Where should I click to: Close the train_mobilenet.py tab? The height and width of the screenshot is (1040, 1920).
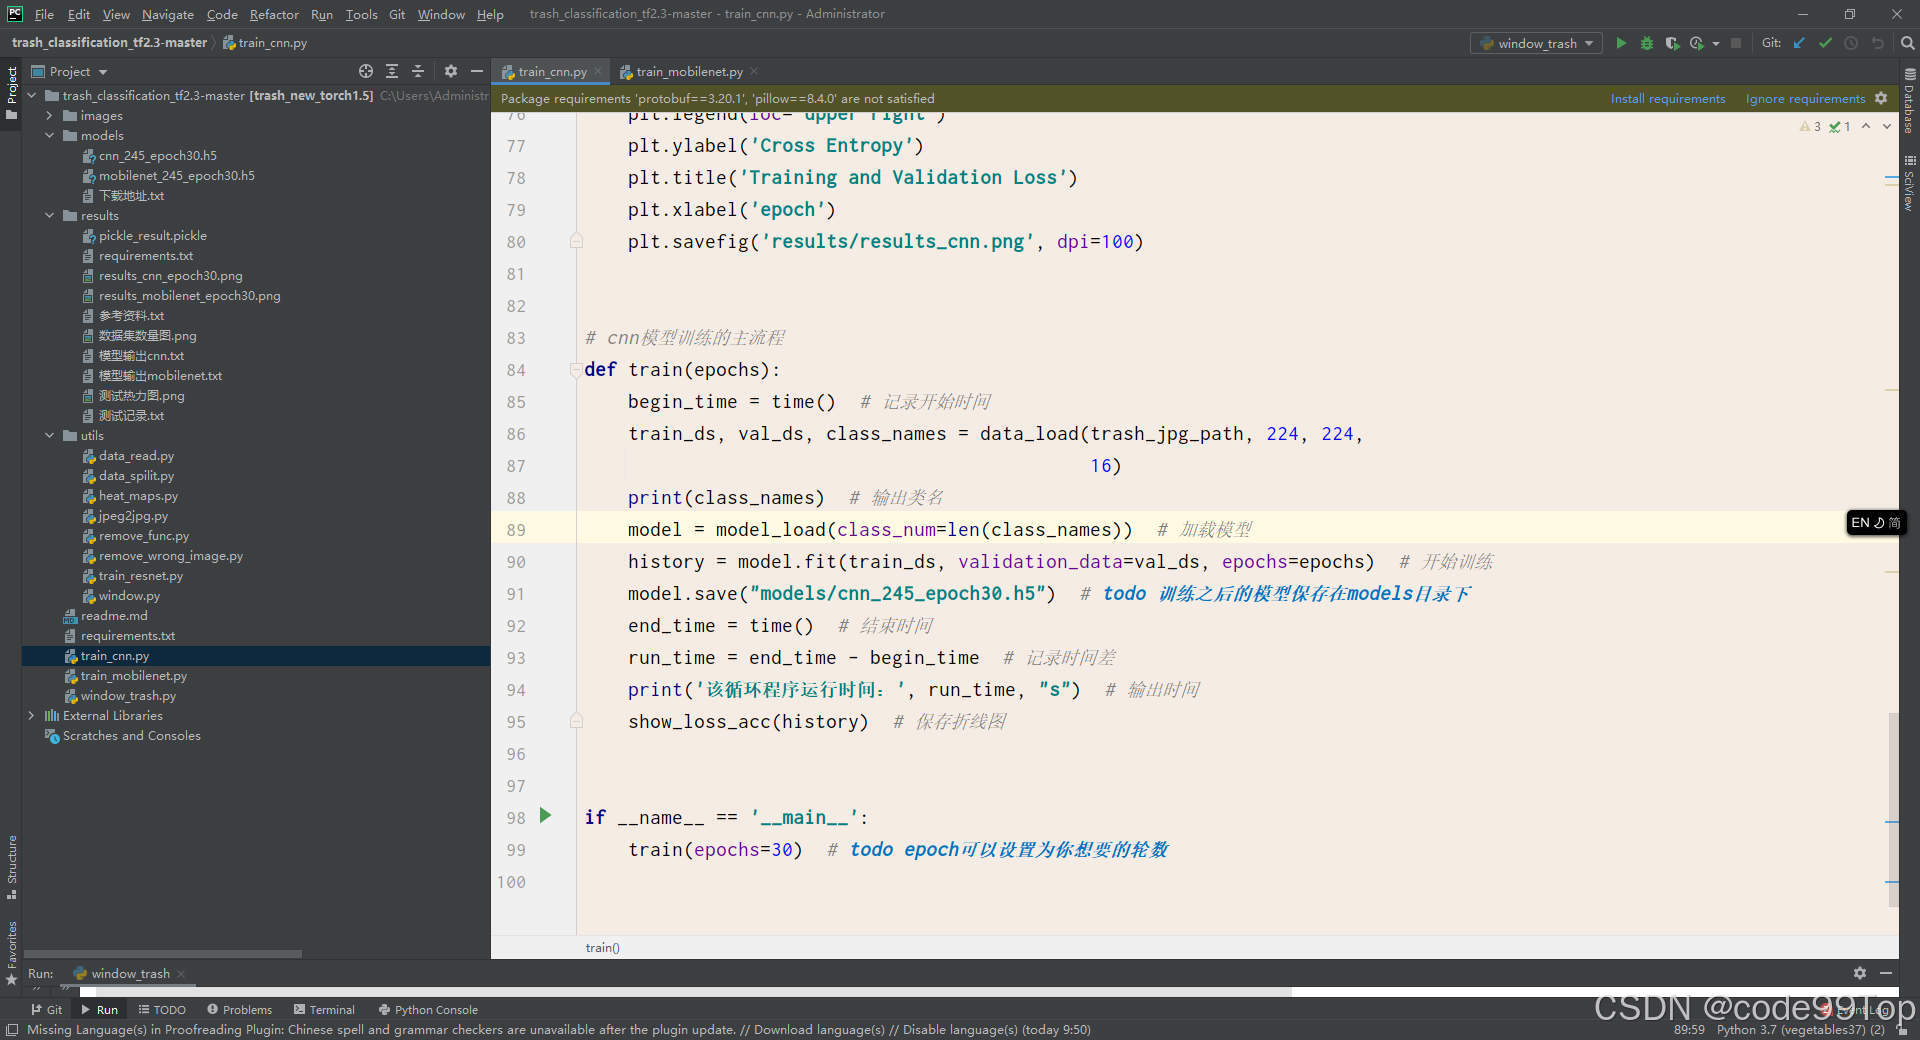(754, 71)
